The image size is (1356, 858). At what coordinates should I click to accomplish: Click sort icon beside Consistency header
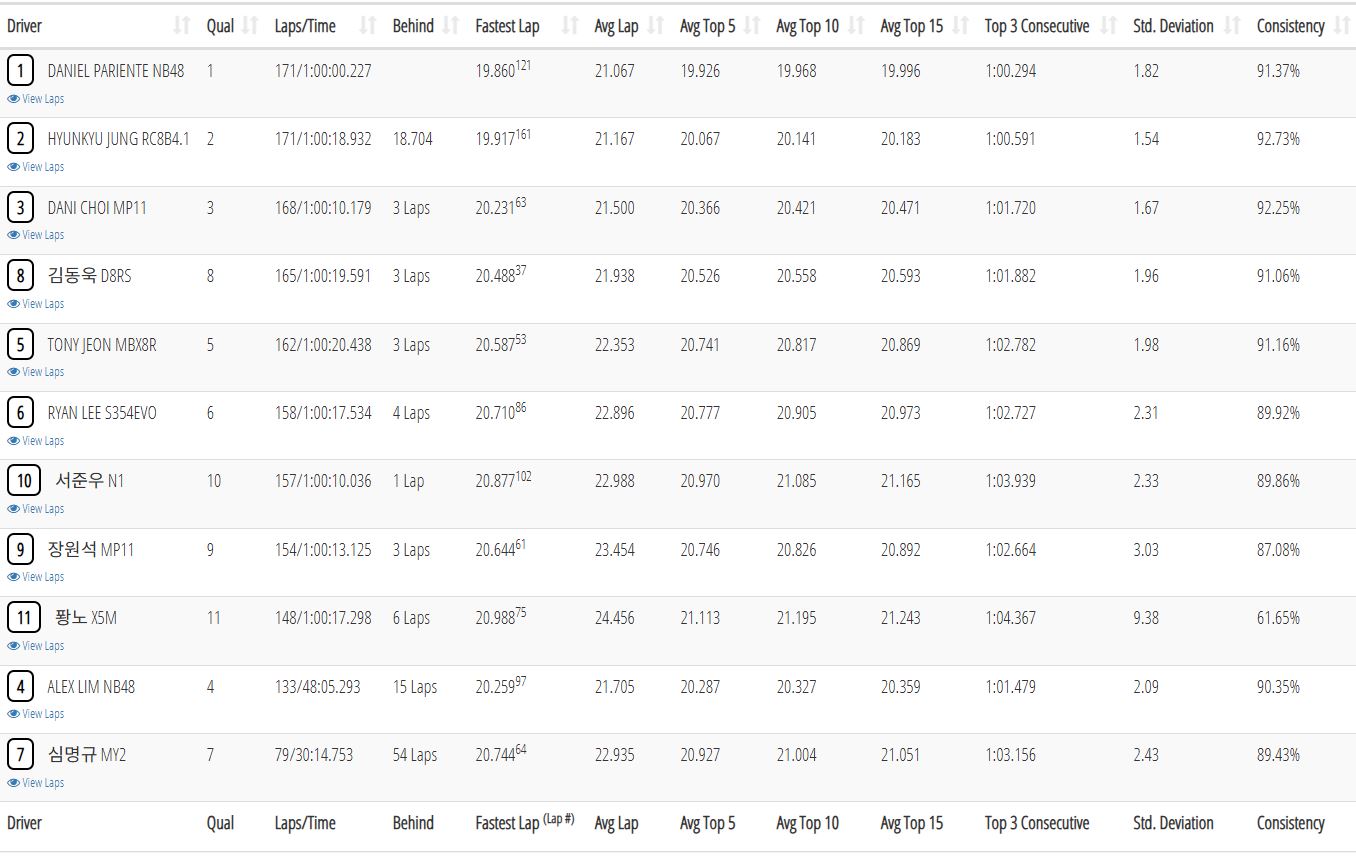1342,26
